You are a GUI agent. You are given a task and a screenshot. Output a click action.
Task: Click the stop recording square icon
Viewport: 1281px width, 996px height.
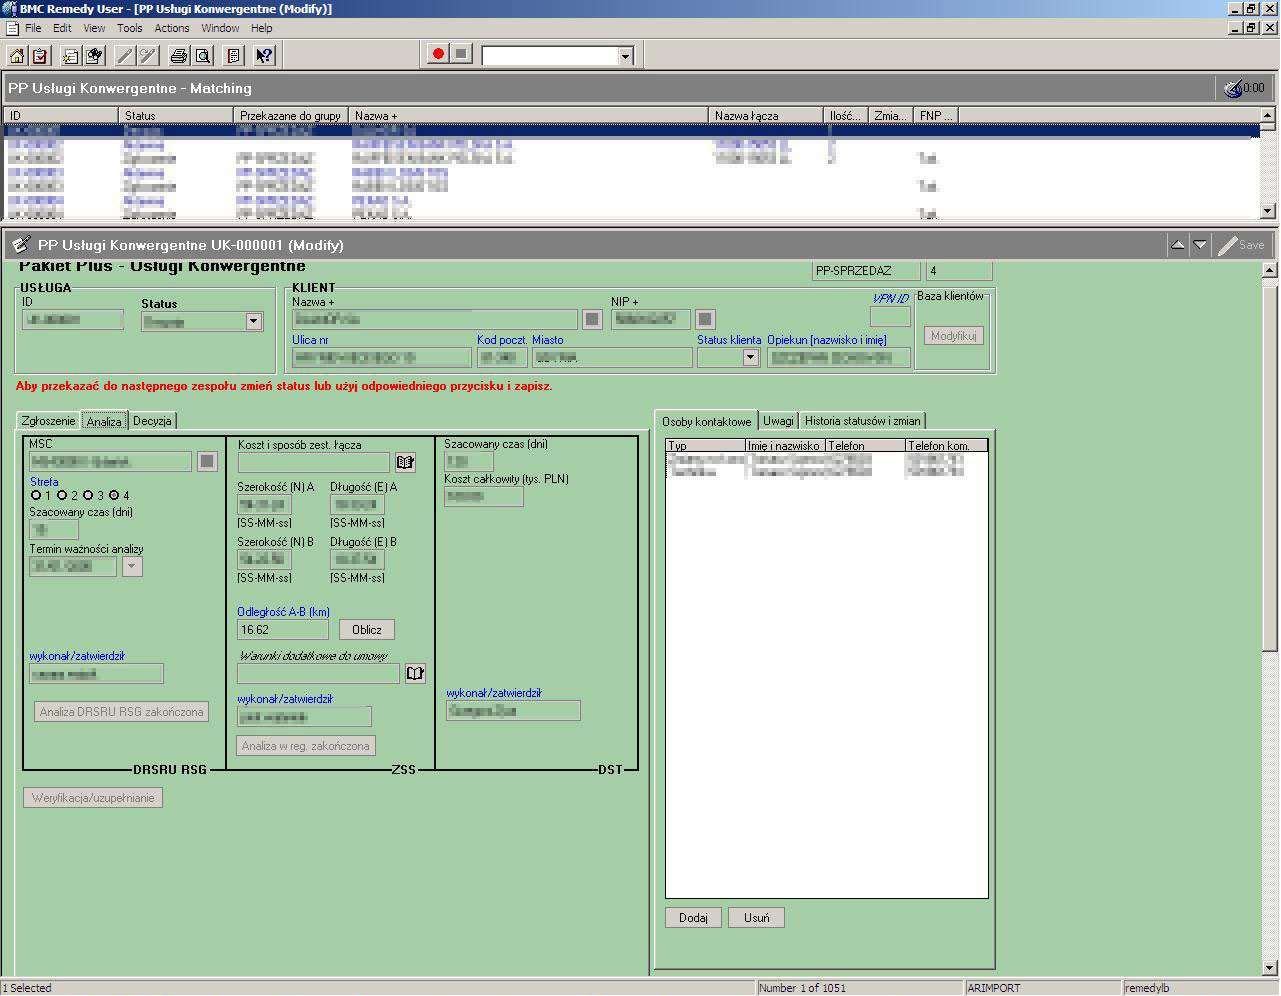[461, 54]
